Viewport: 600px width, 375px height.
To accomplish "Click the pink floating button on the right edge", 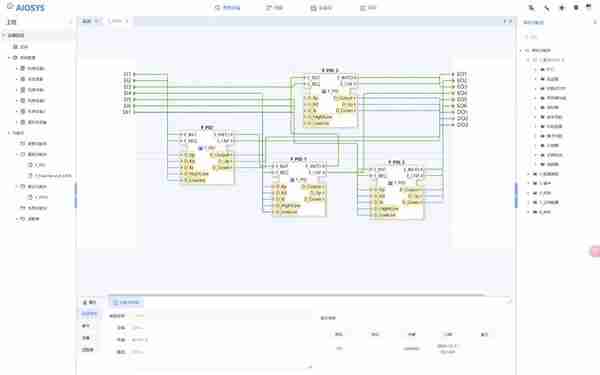I will click(595, 251).
